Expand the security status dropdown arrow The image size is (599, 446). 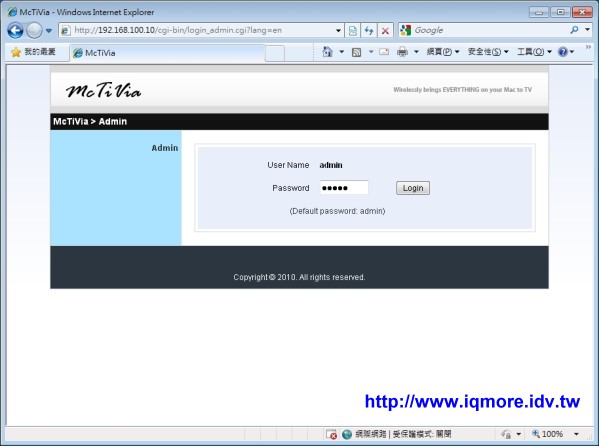pyautogui.click(x=518, y=434)
